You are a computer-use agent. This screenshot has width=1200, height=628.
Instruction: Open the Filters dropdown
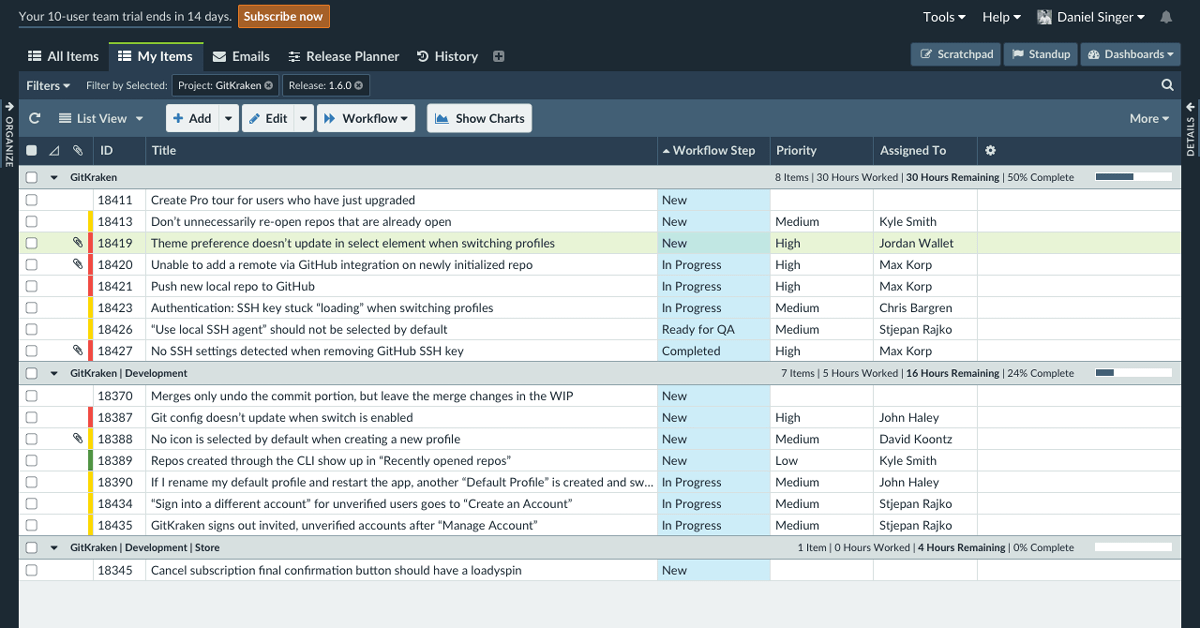click(x=48, y=86)
